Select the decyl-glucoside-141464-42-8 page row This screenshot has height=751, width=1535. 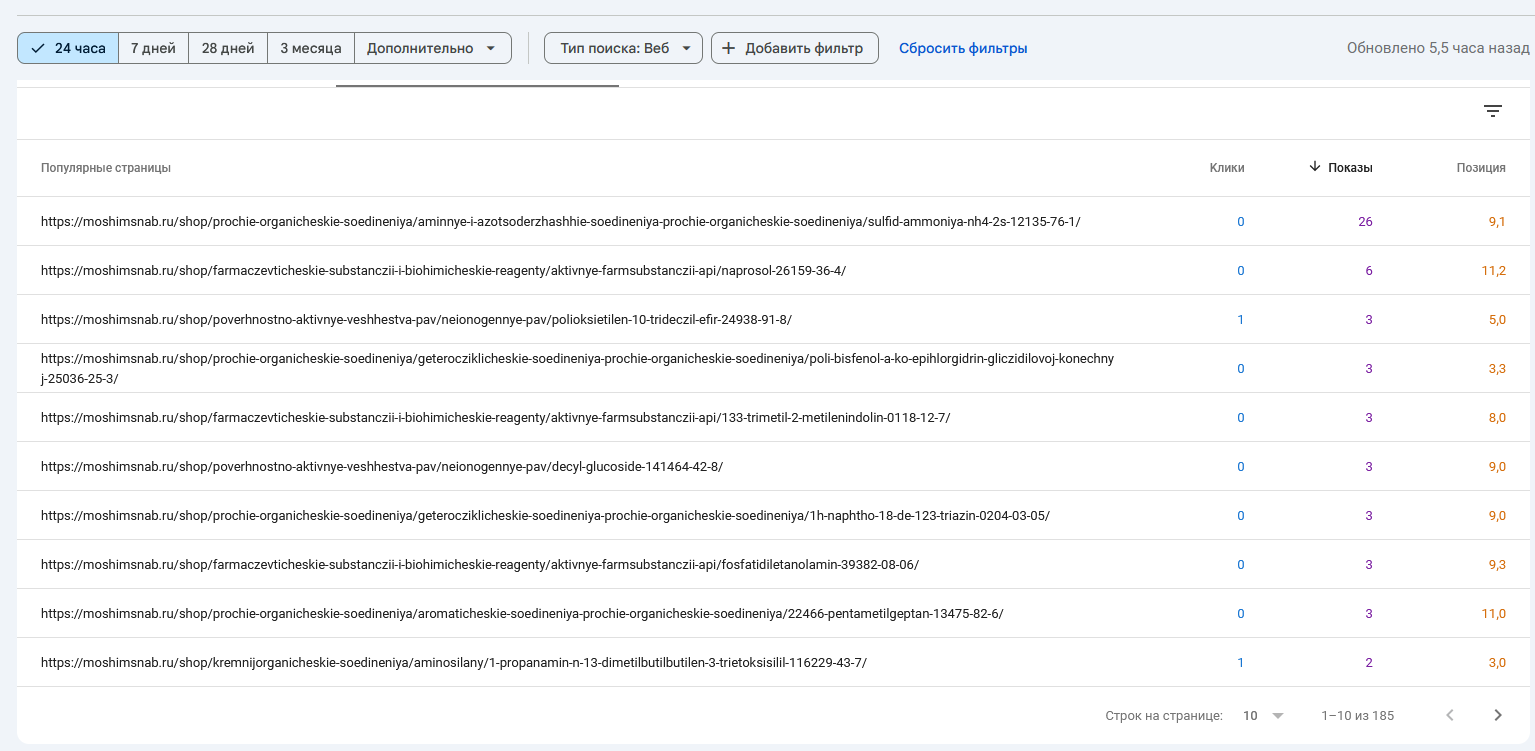[x=381, y=466]
